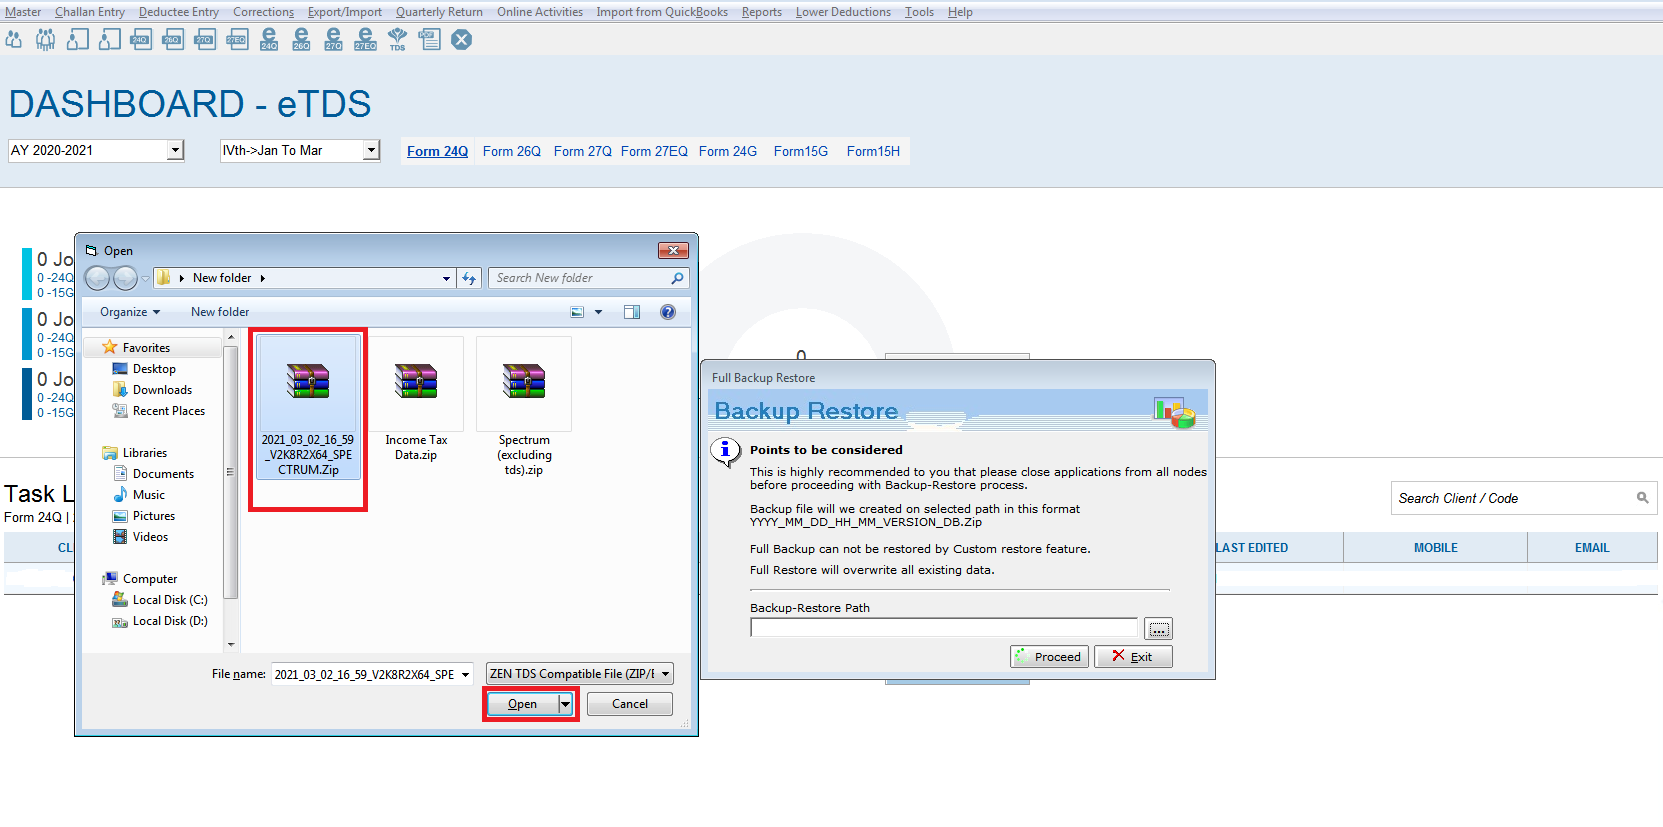Click the Open button in file dialog
Screen dimensions: 1663x827
tap(522, 704)
